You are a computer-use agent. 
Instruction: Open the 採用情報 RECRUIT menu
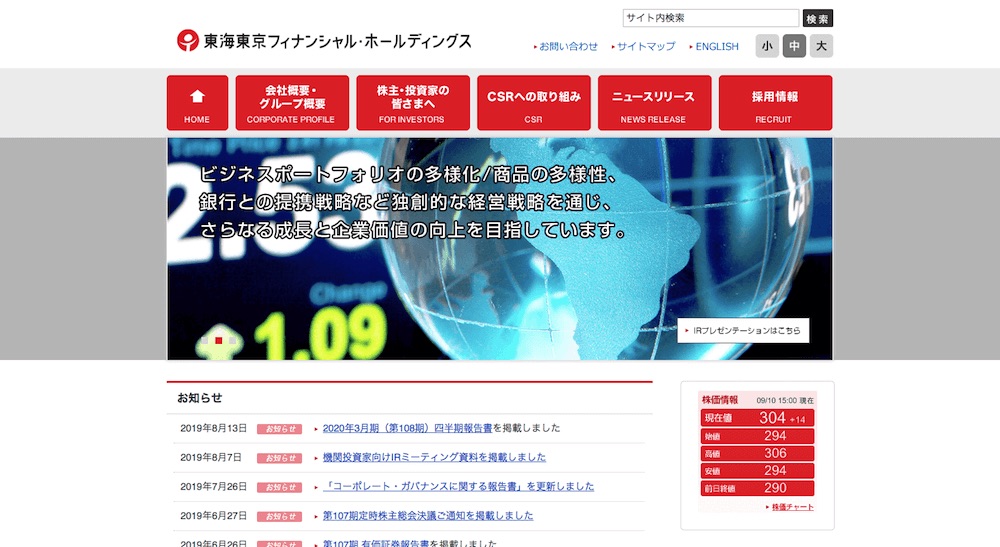click(x=776, y=103)
